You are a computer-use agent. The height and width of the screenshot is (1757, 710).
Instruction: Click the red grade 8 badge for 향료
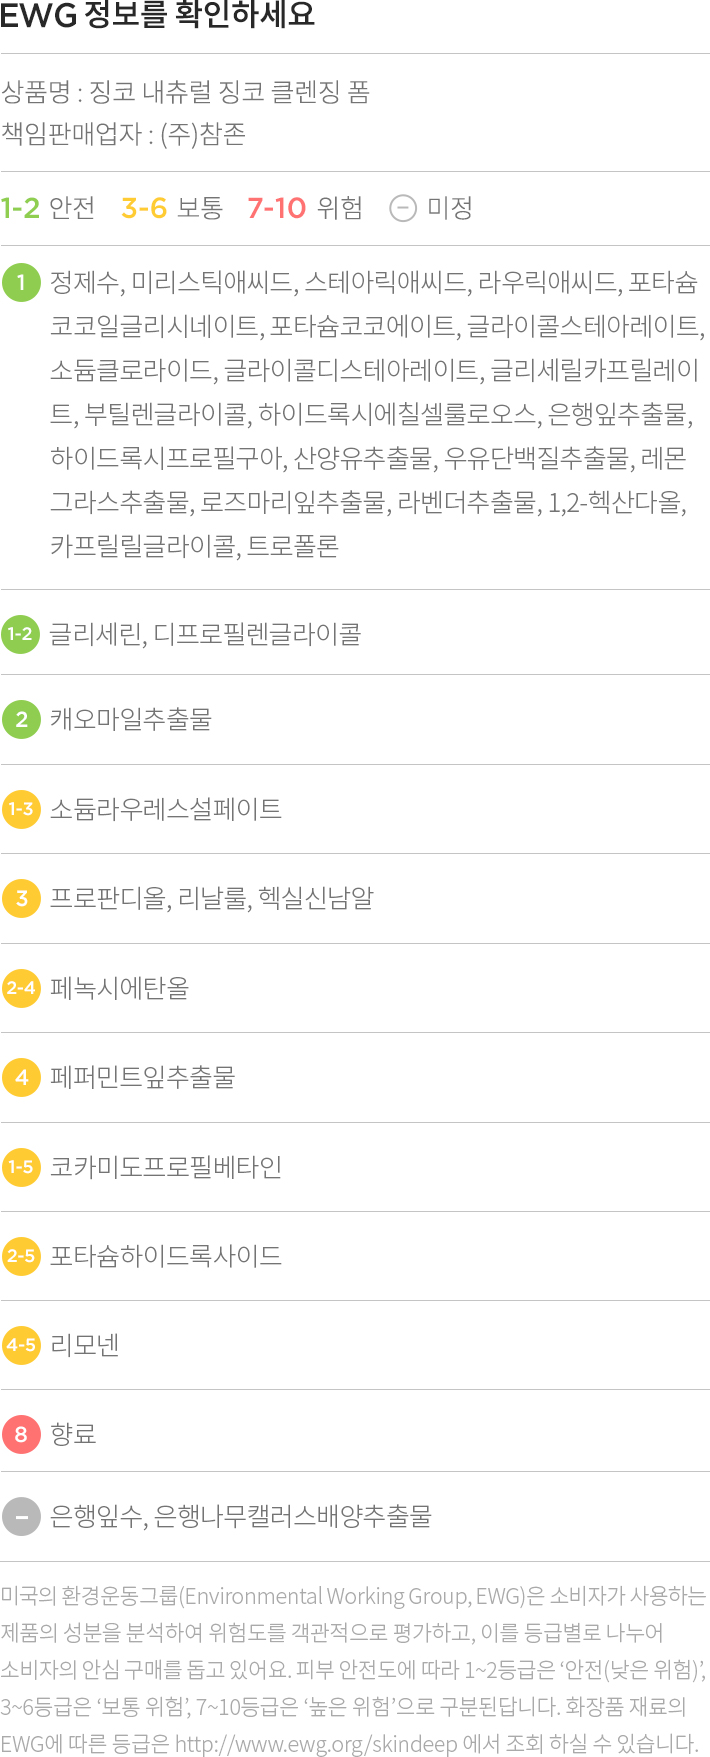coord(21,1434)
